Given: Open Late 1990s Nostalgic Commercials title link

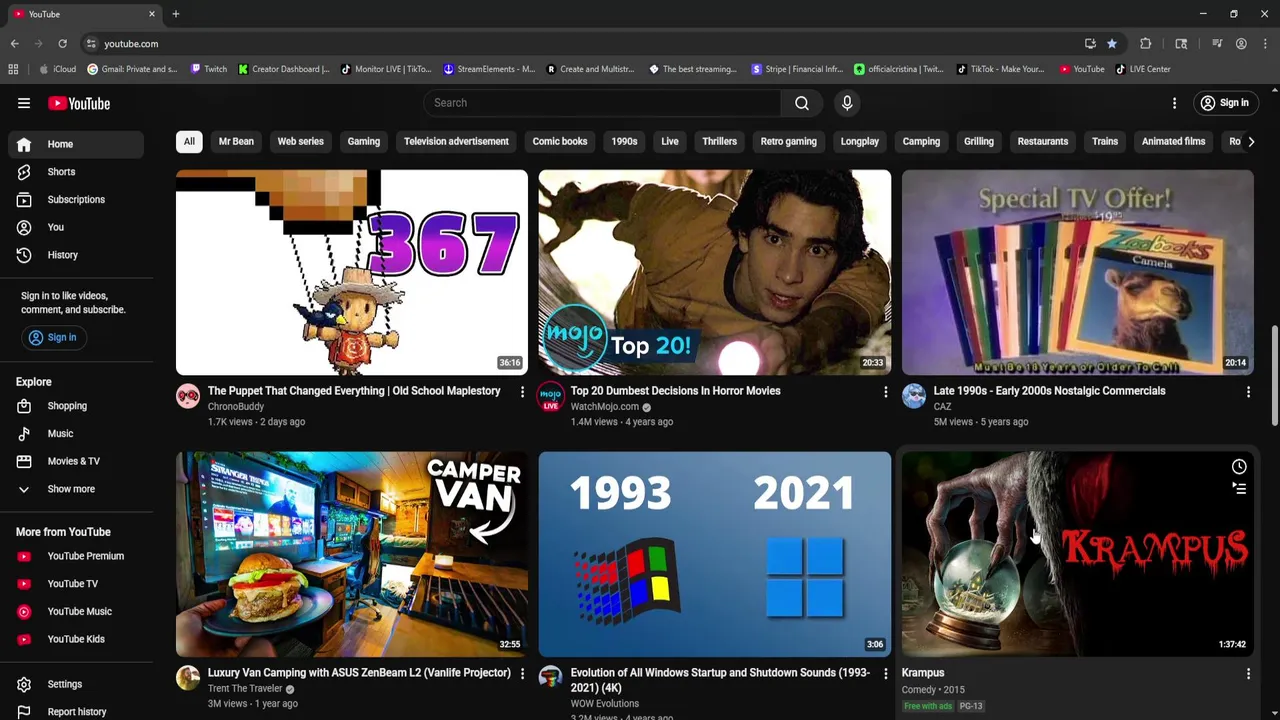Looking at the screenshot, I should pos(1049,391).
